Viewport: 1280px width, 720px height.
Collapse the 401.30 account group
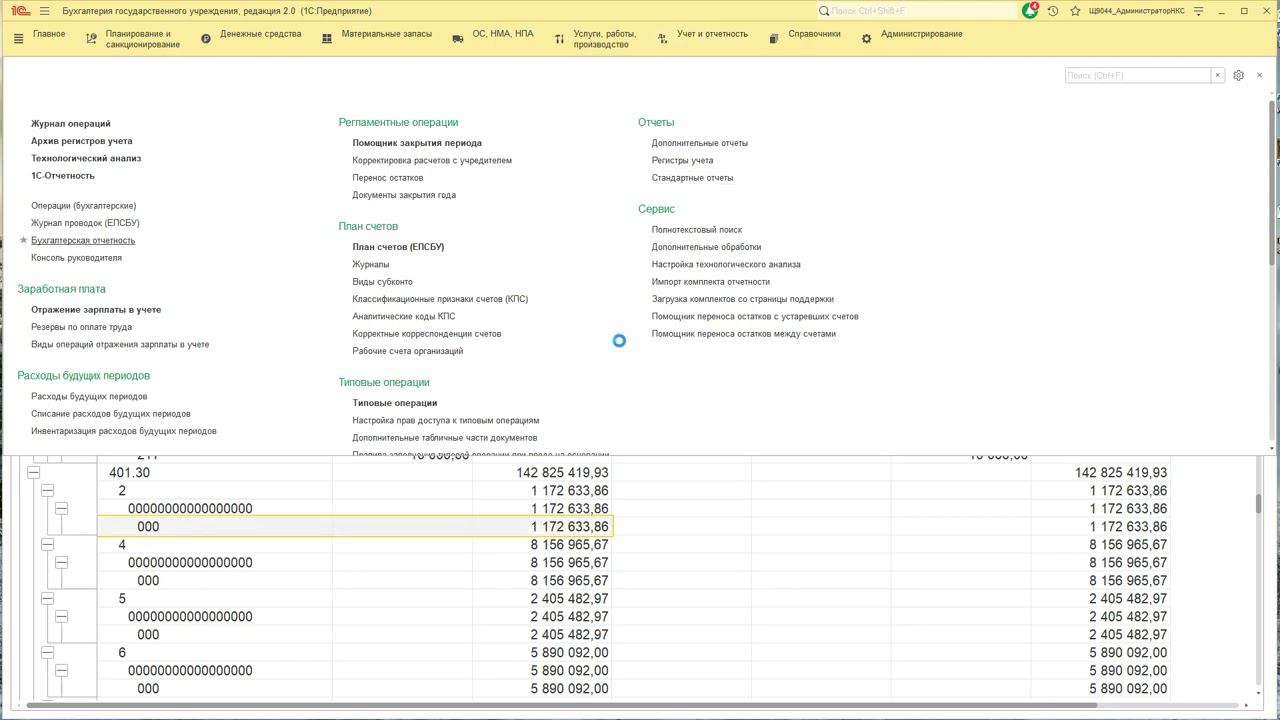(x=33, y=473)
